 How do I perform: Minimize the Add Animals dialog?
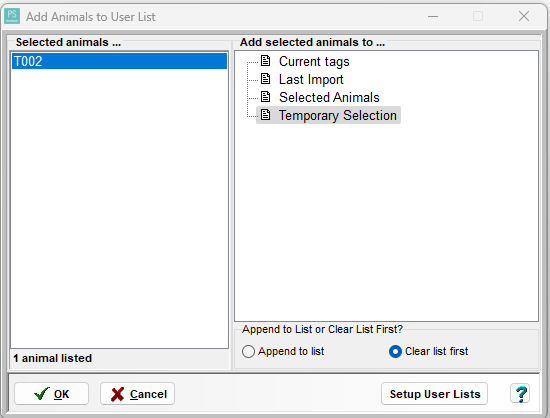[x=433, y=16]
